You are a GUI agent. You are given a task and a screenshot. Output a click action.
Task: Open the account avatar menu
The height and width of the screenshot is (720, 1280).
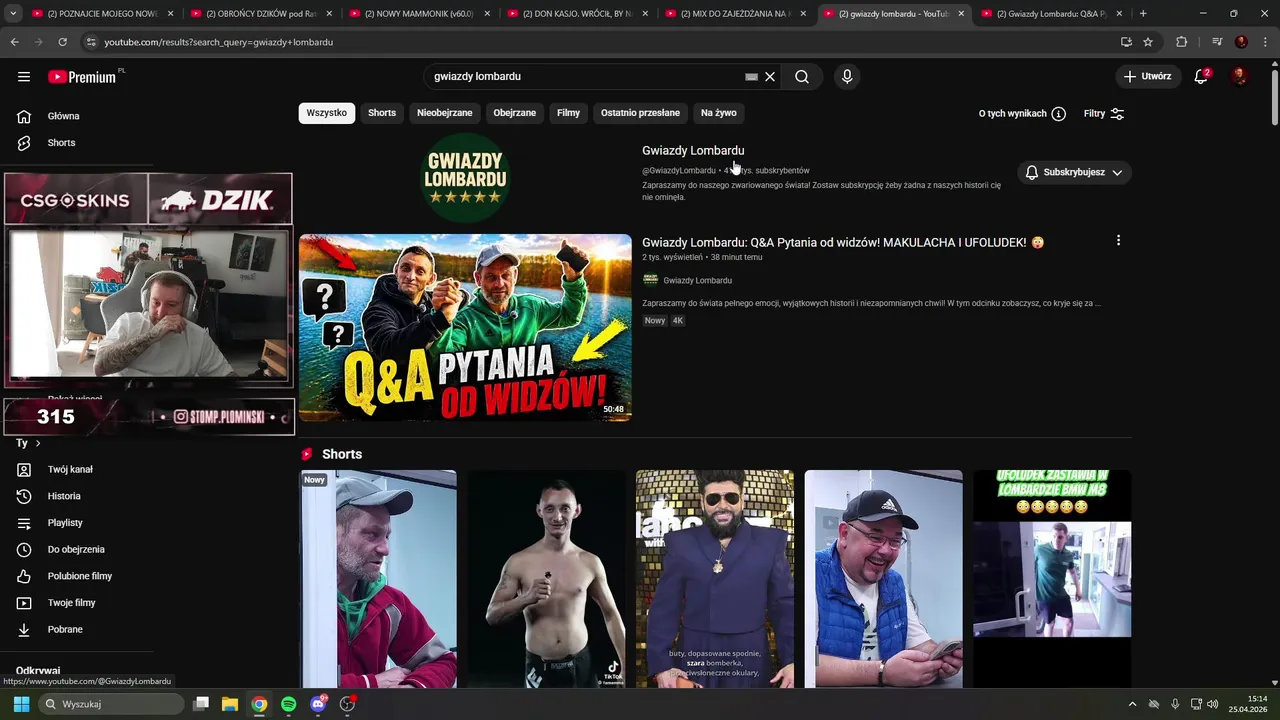[1240, 76]
